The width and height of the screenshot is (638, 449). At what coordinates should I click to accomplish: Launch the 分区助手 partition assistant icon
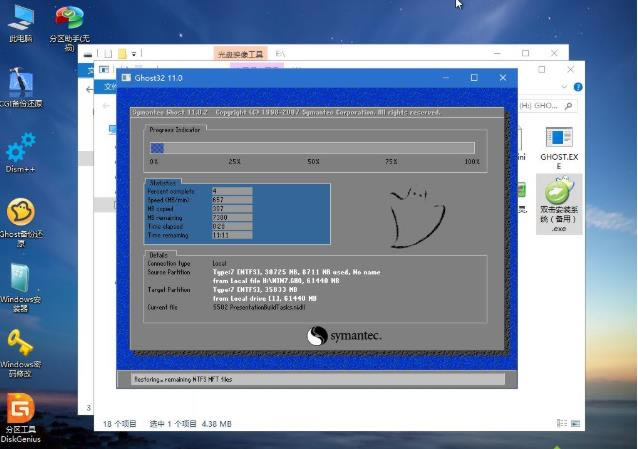pyautogui.click(x=69, y=28)
